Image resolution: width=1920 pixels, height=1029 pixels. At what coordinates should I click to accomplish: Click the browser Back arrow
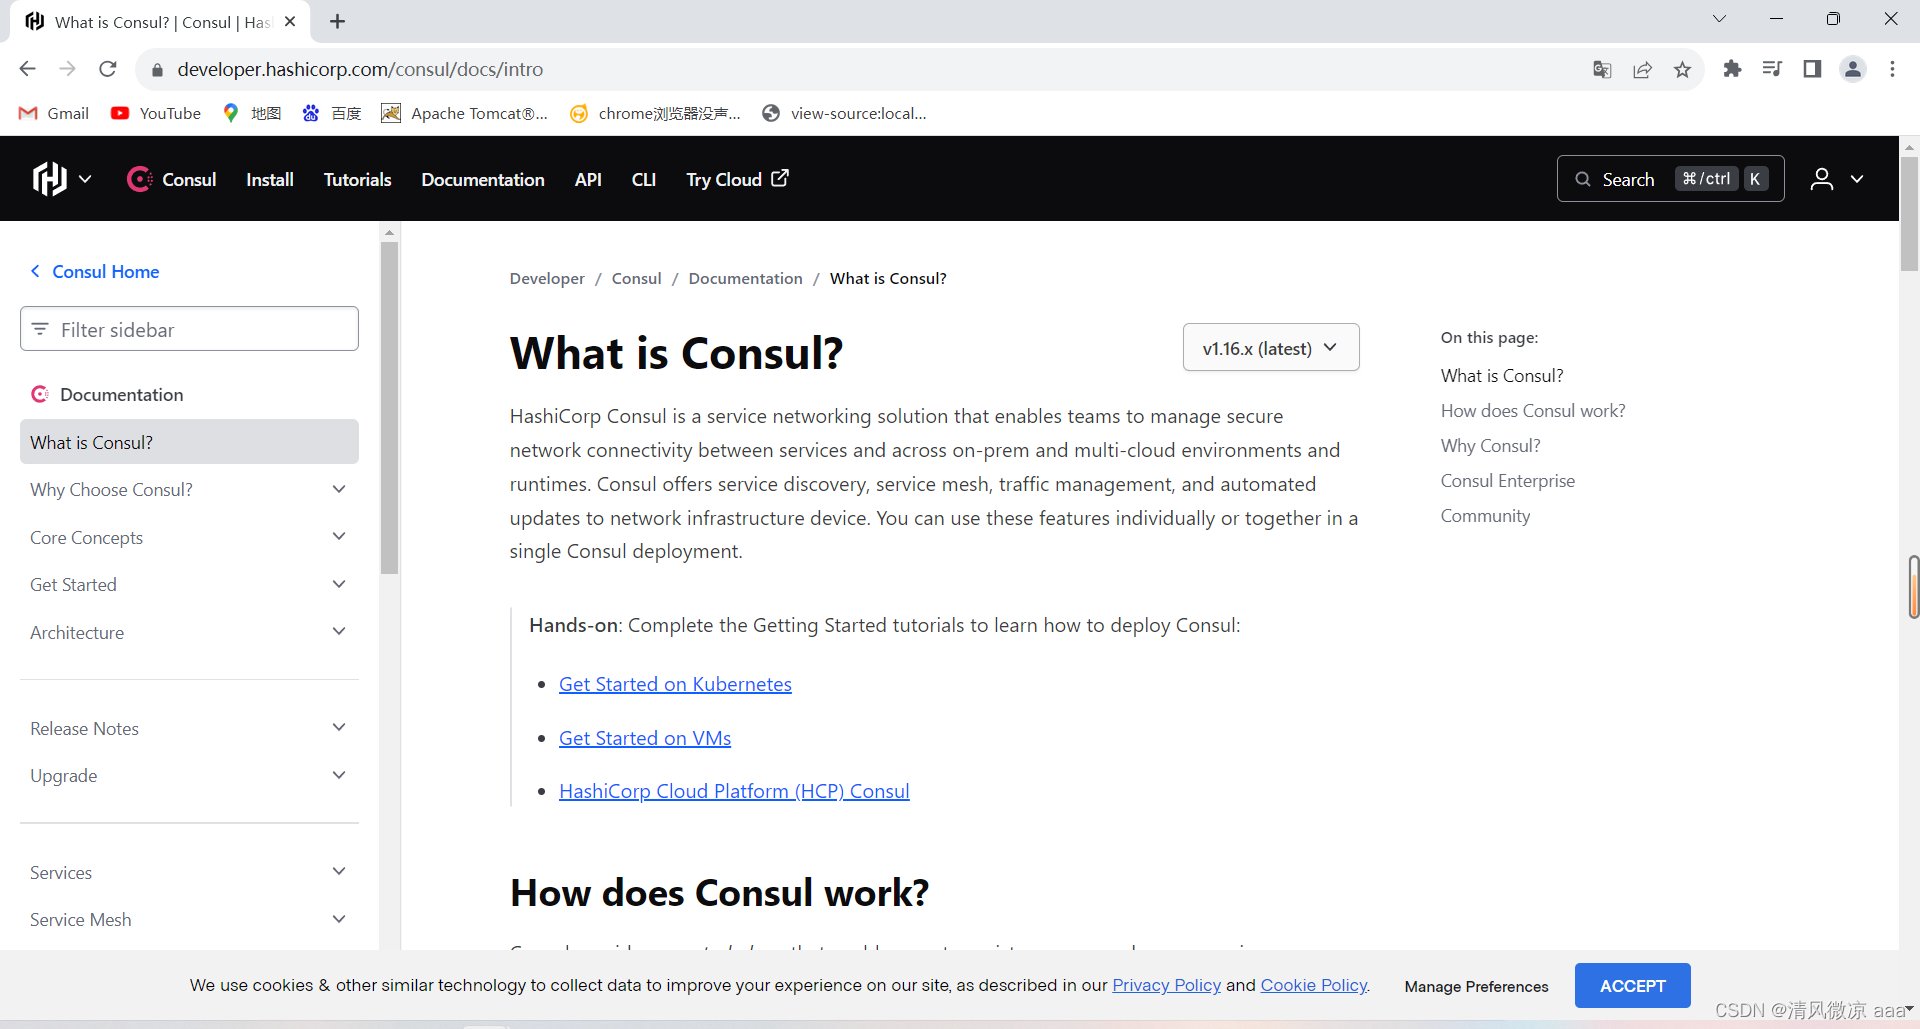pyautogui.click(x=28, y=69)
